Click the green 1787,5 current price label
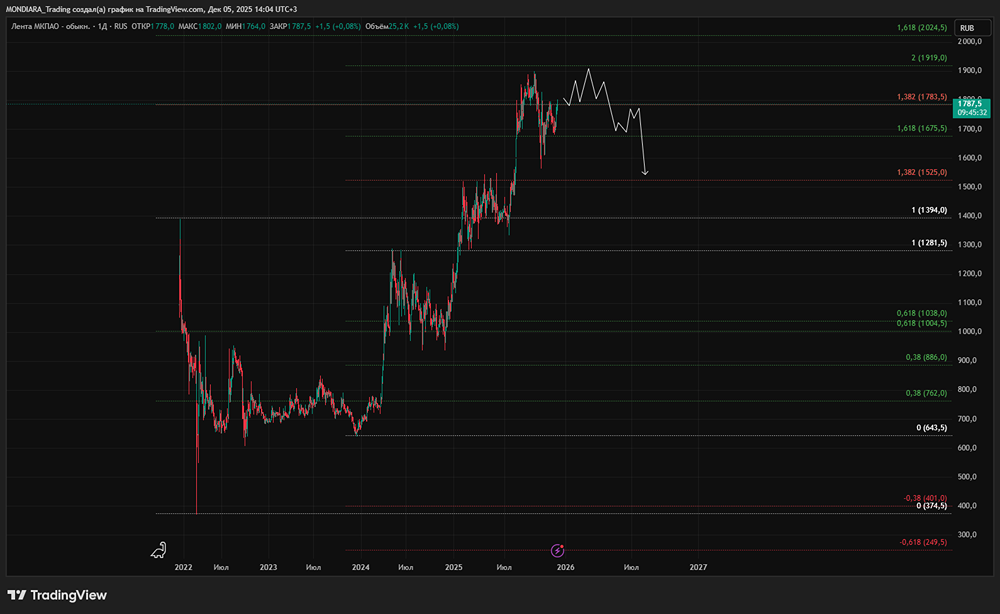 point(971,108)
